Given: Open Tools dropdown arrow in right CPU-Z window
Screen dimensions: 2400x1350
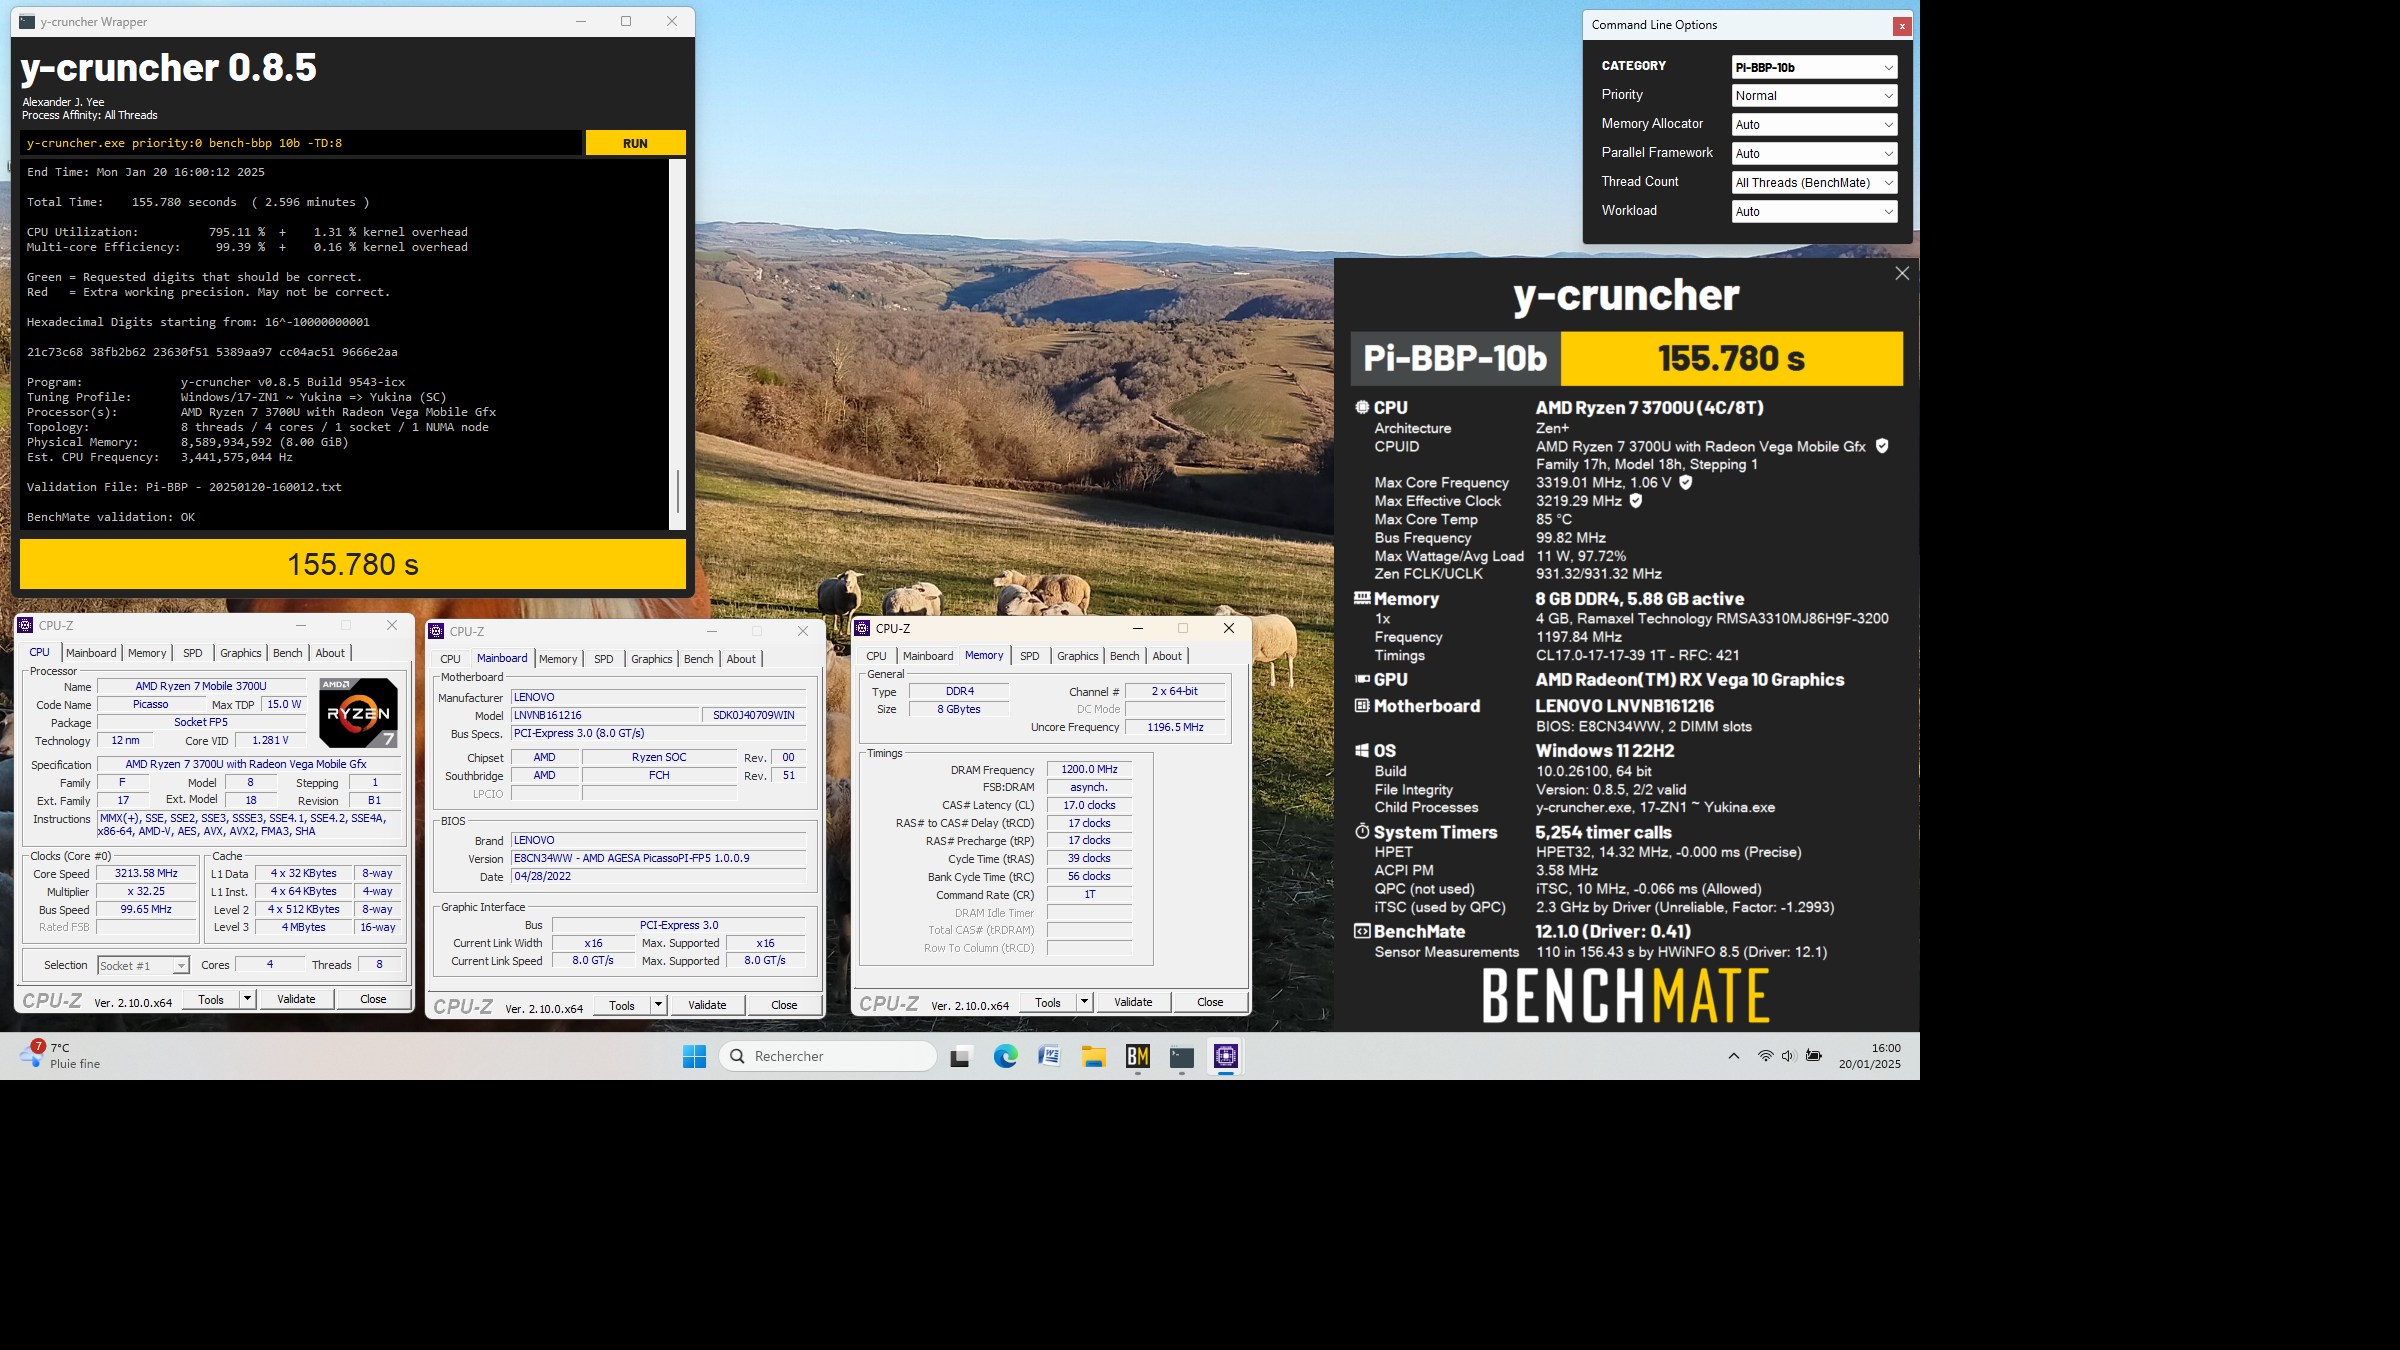Looking at the screenshot, I should pos(1084,1002).
